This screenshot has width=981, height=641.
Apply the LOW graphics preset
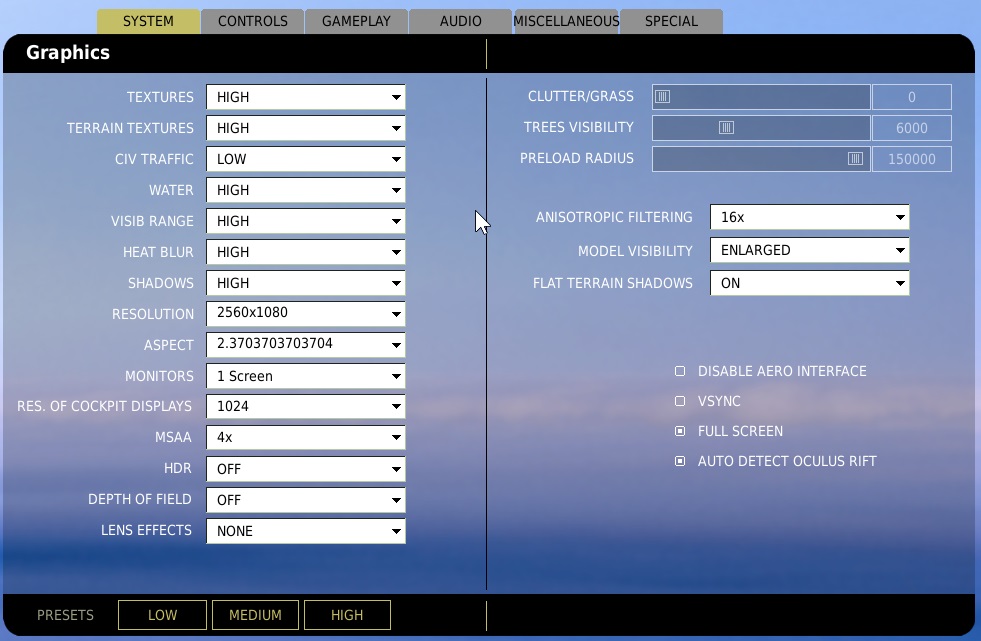click(162, 615)
